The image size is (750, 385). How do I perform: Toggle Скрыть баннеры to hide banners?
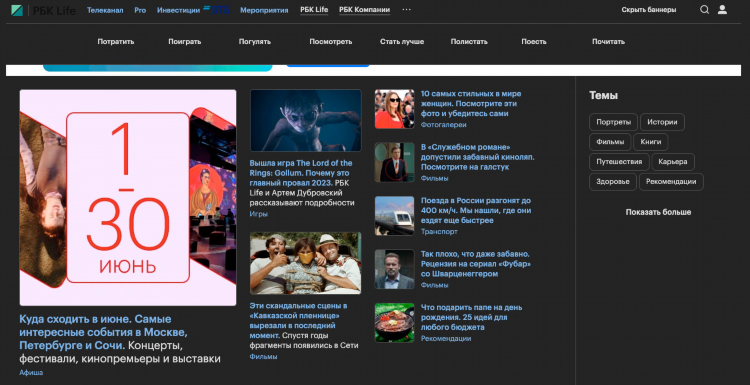(649, 10)
